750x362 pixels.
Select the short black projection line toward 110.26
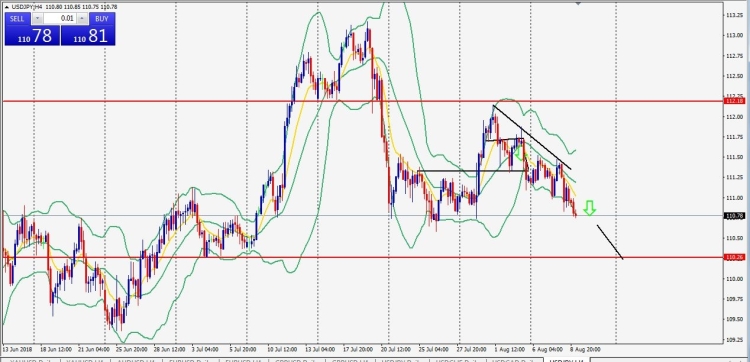[610, 242]
